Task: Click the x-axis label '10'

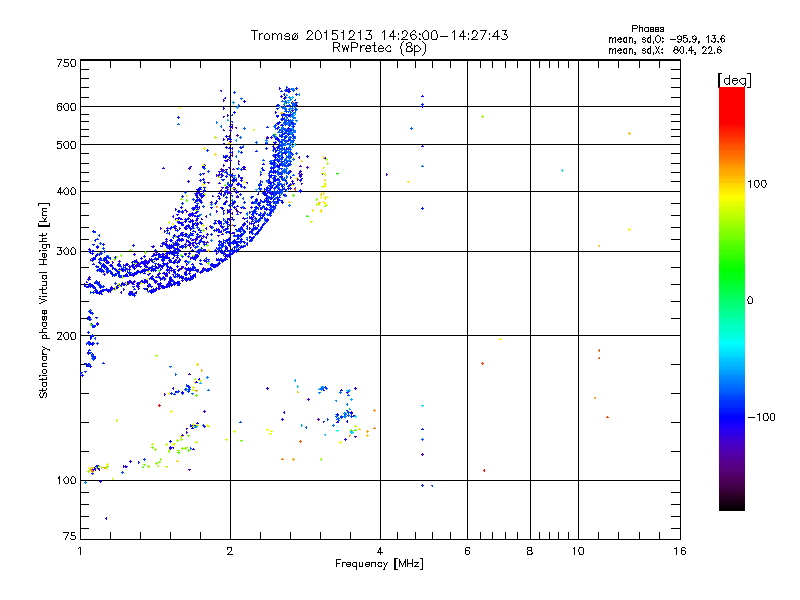Action: (x=578, y=551)
